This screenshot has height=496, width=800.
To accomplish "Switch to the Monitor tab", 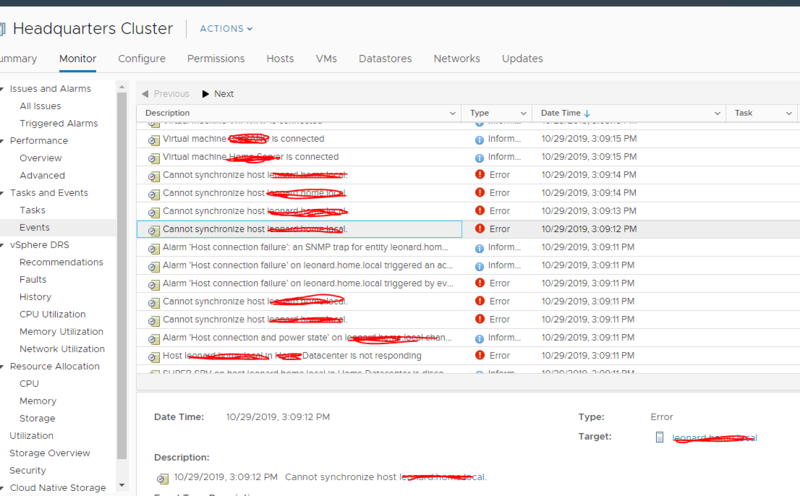I will coord(78,59).
